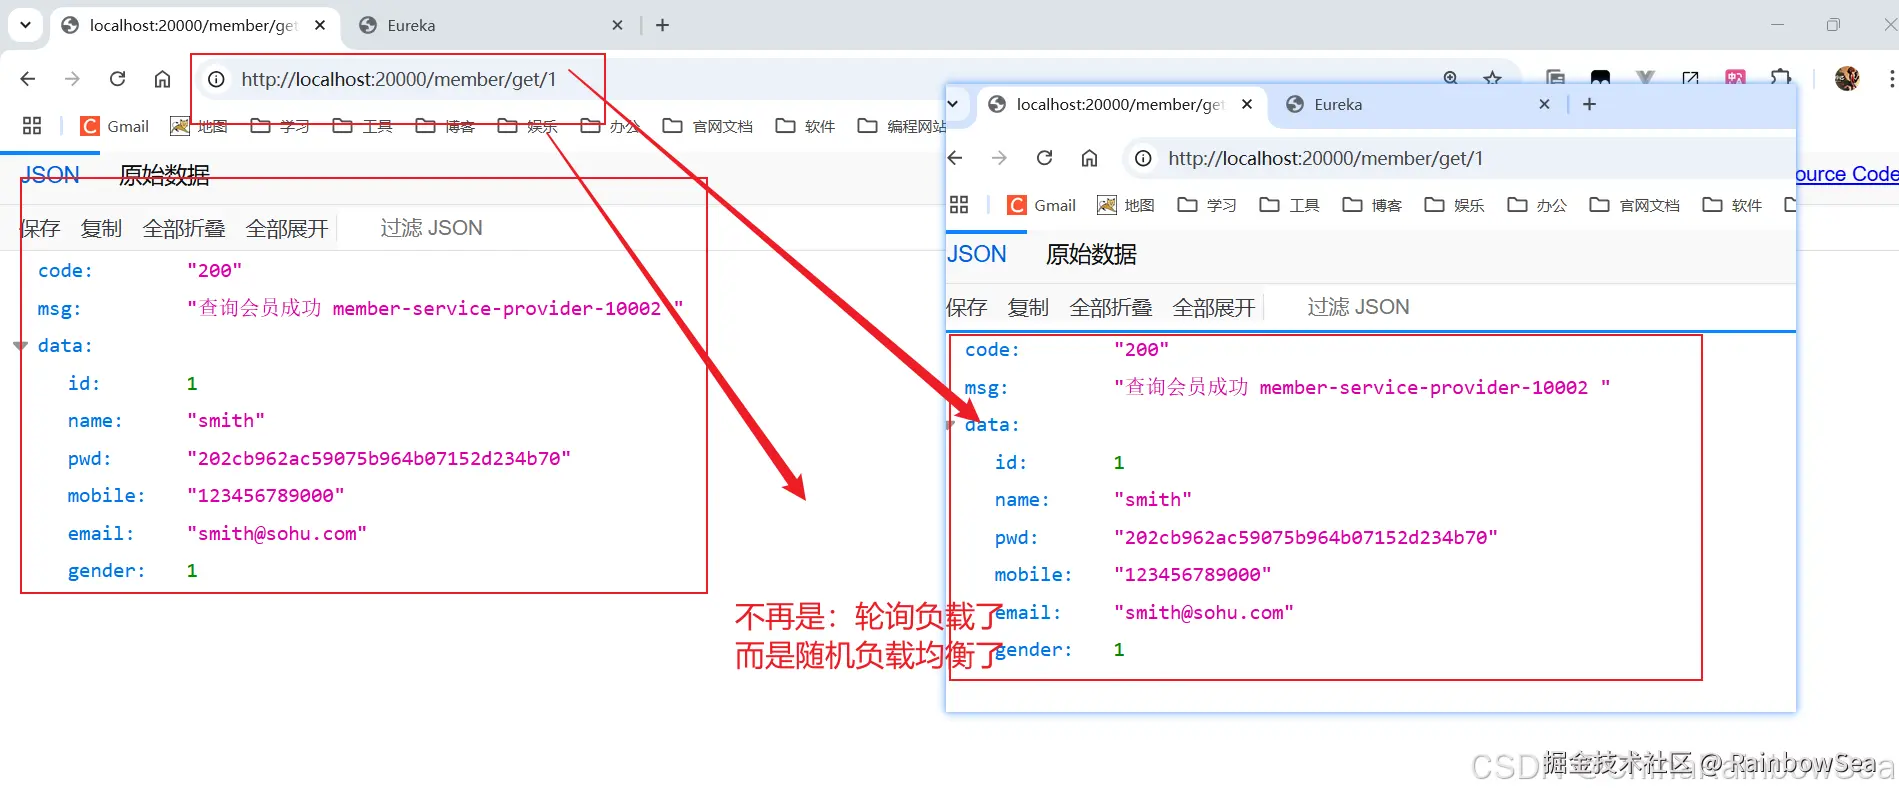Open tab search dropdown in front window
Image resolution: width=1899 pixels, height=799 pixels.
[953, 104]
